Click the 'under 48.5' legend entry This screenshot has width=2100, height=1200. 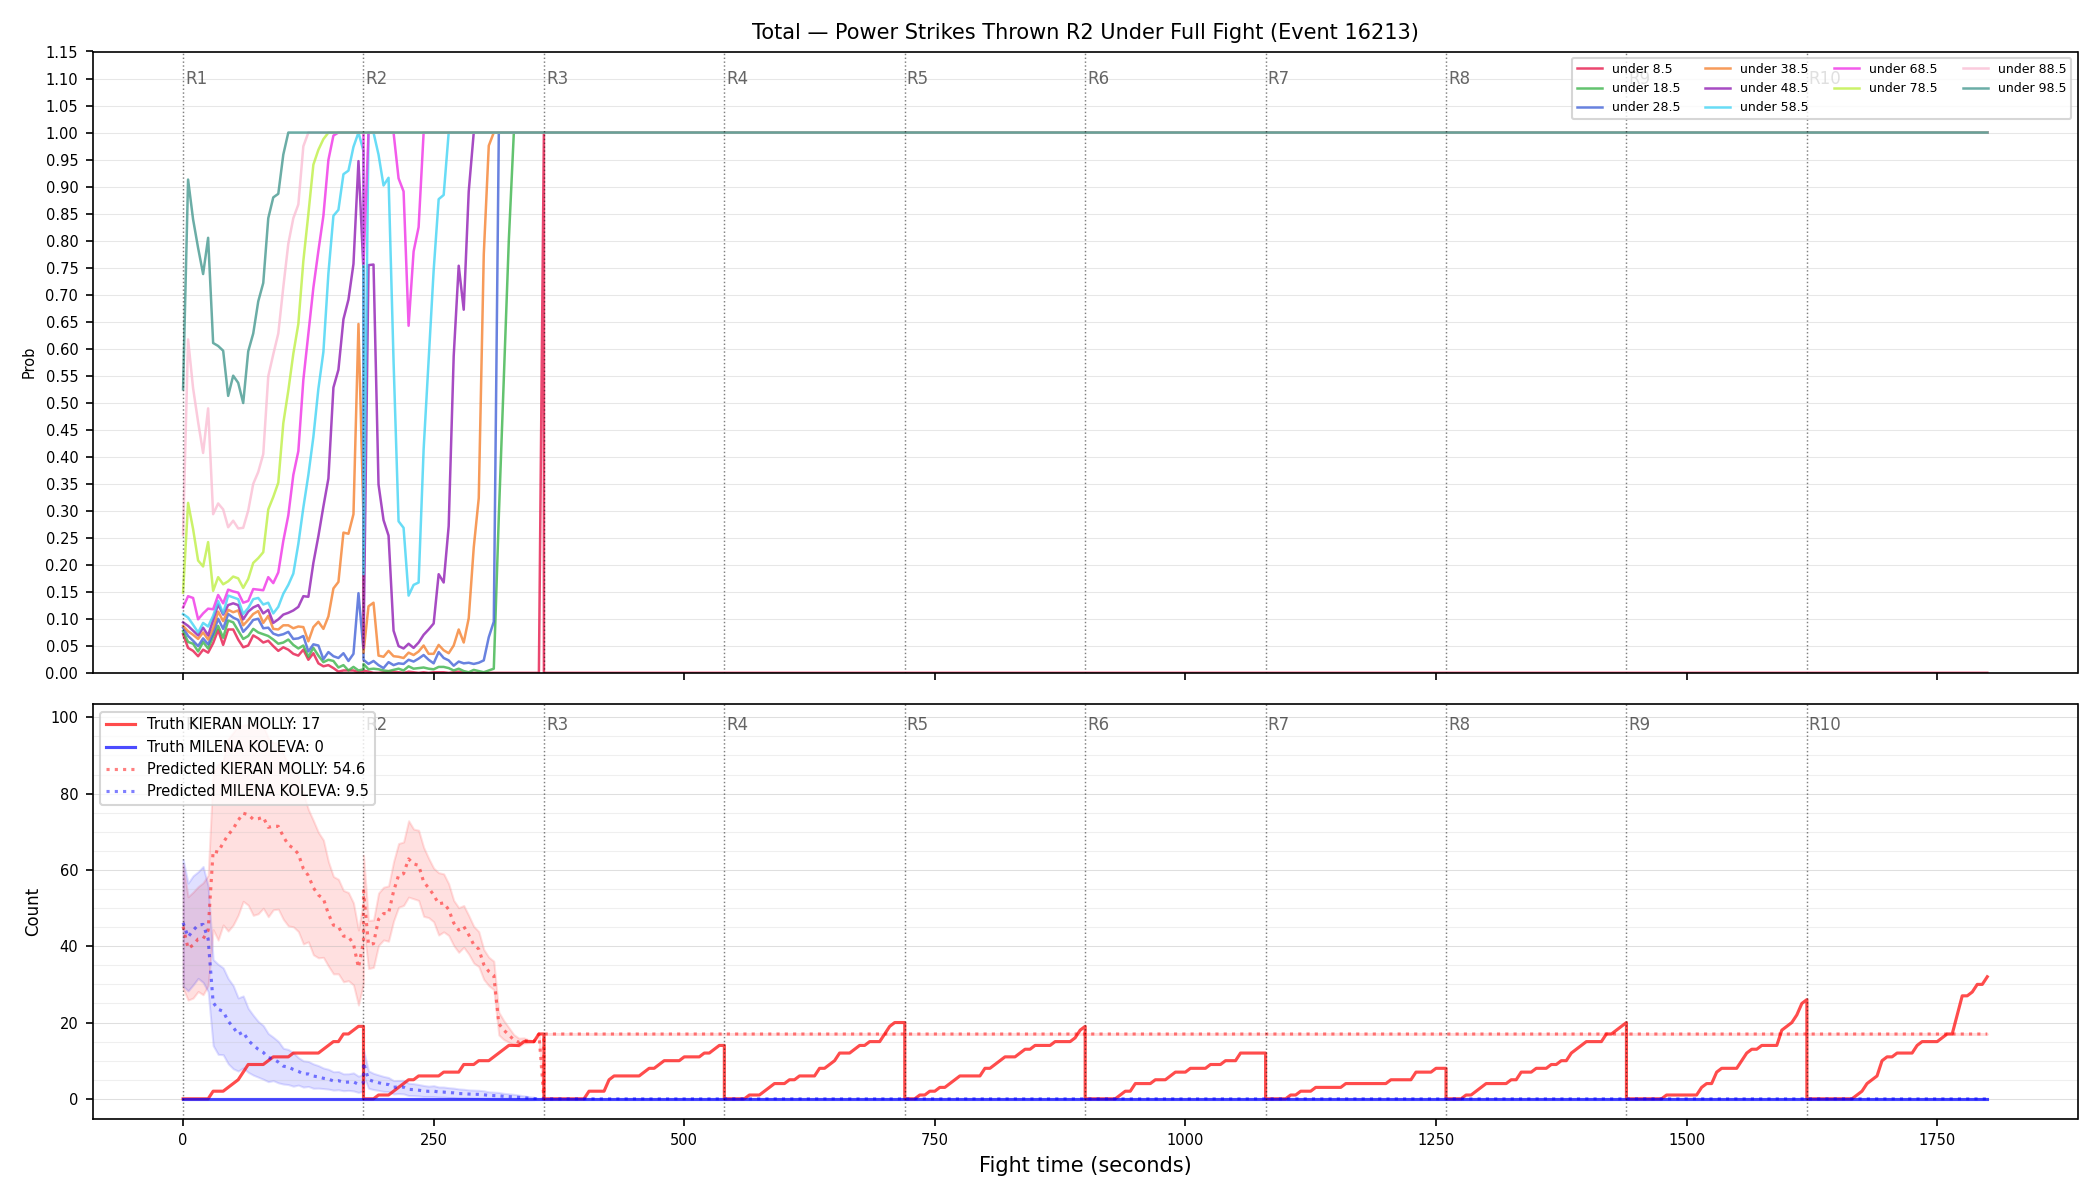[1756, 88]
